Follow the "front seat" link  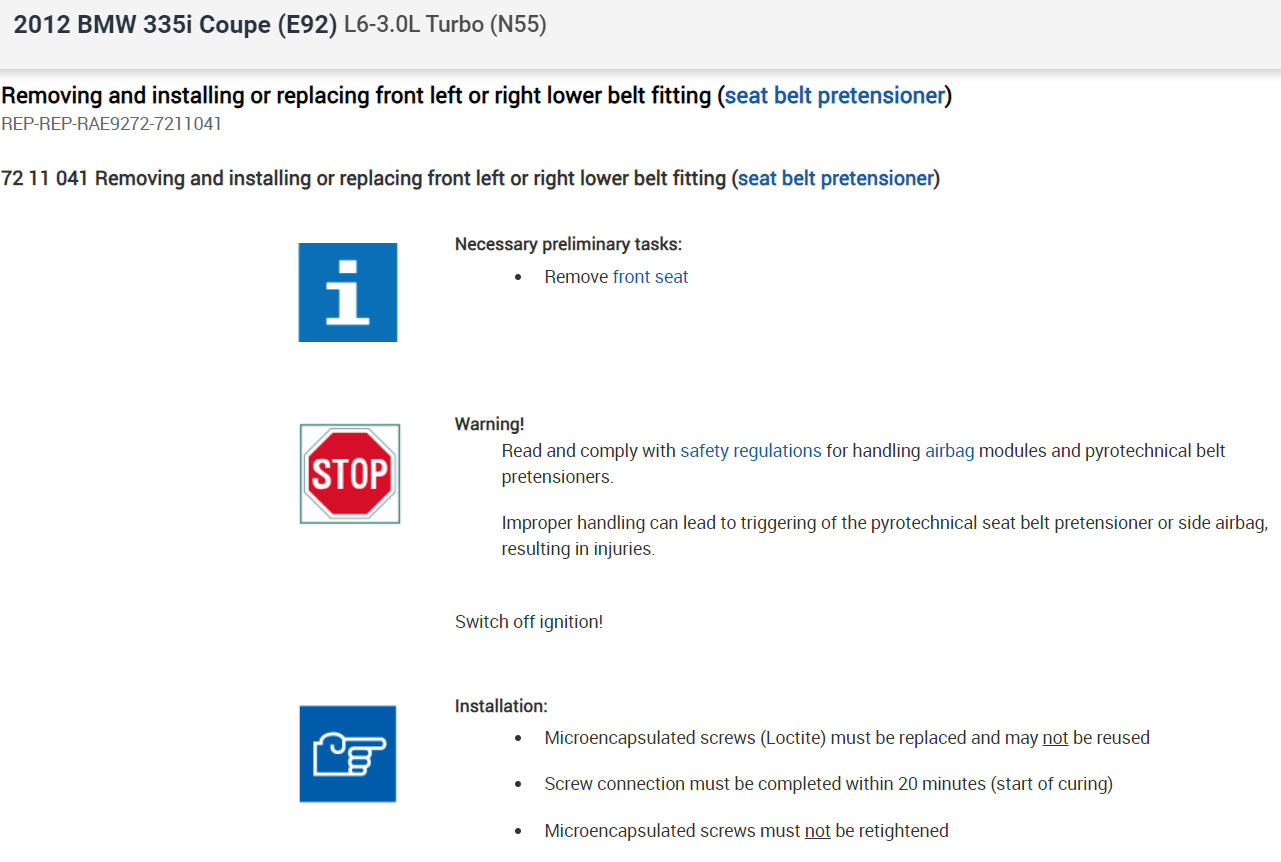click(650, 277)
